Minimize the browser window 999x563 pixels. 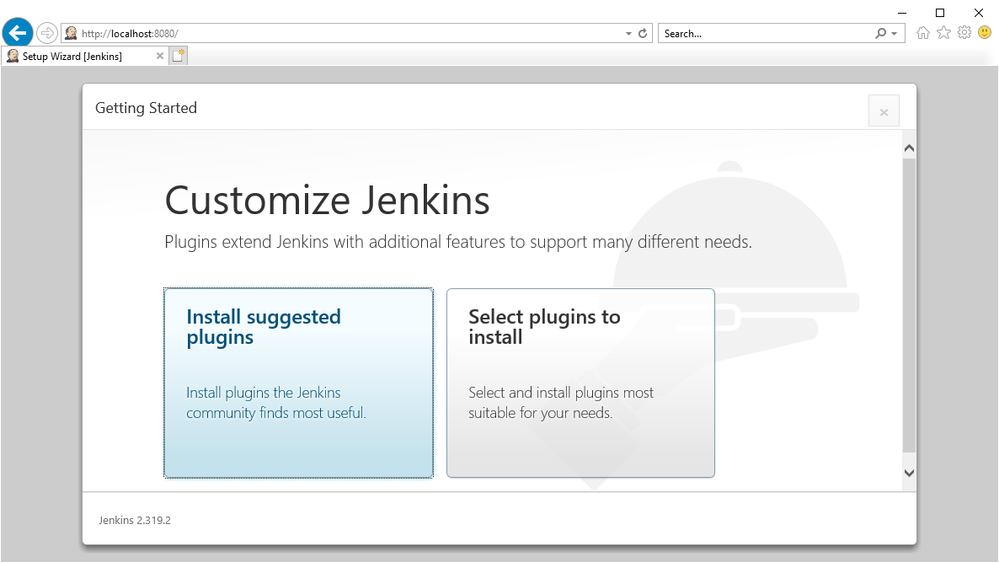click(902, 13)
